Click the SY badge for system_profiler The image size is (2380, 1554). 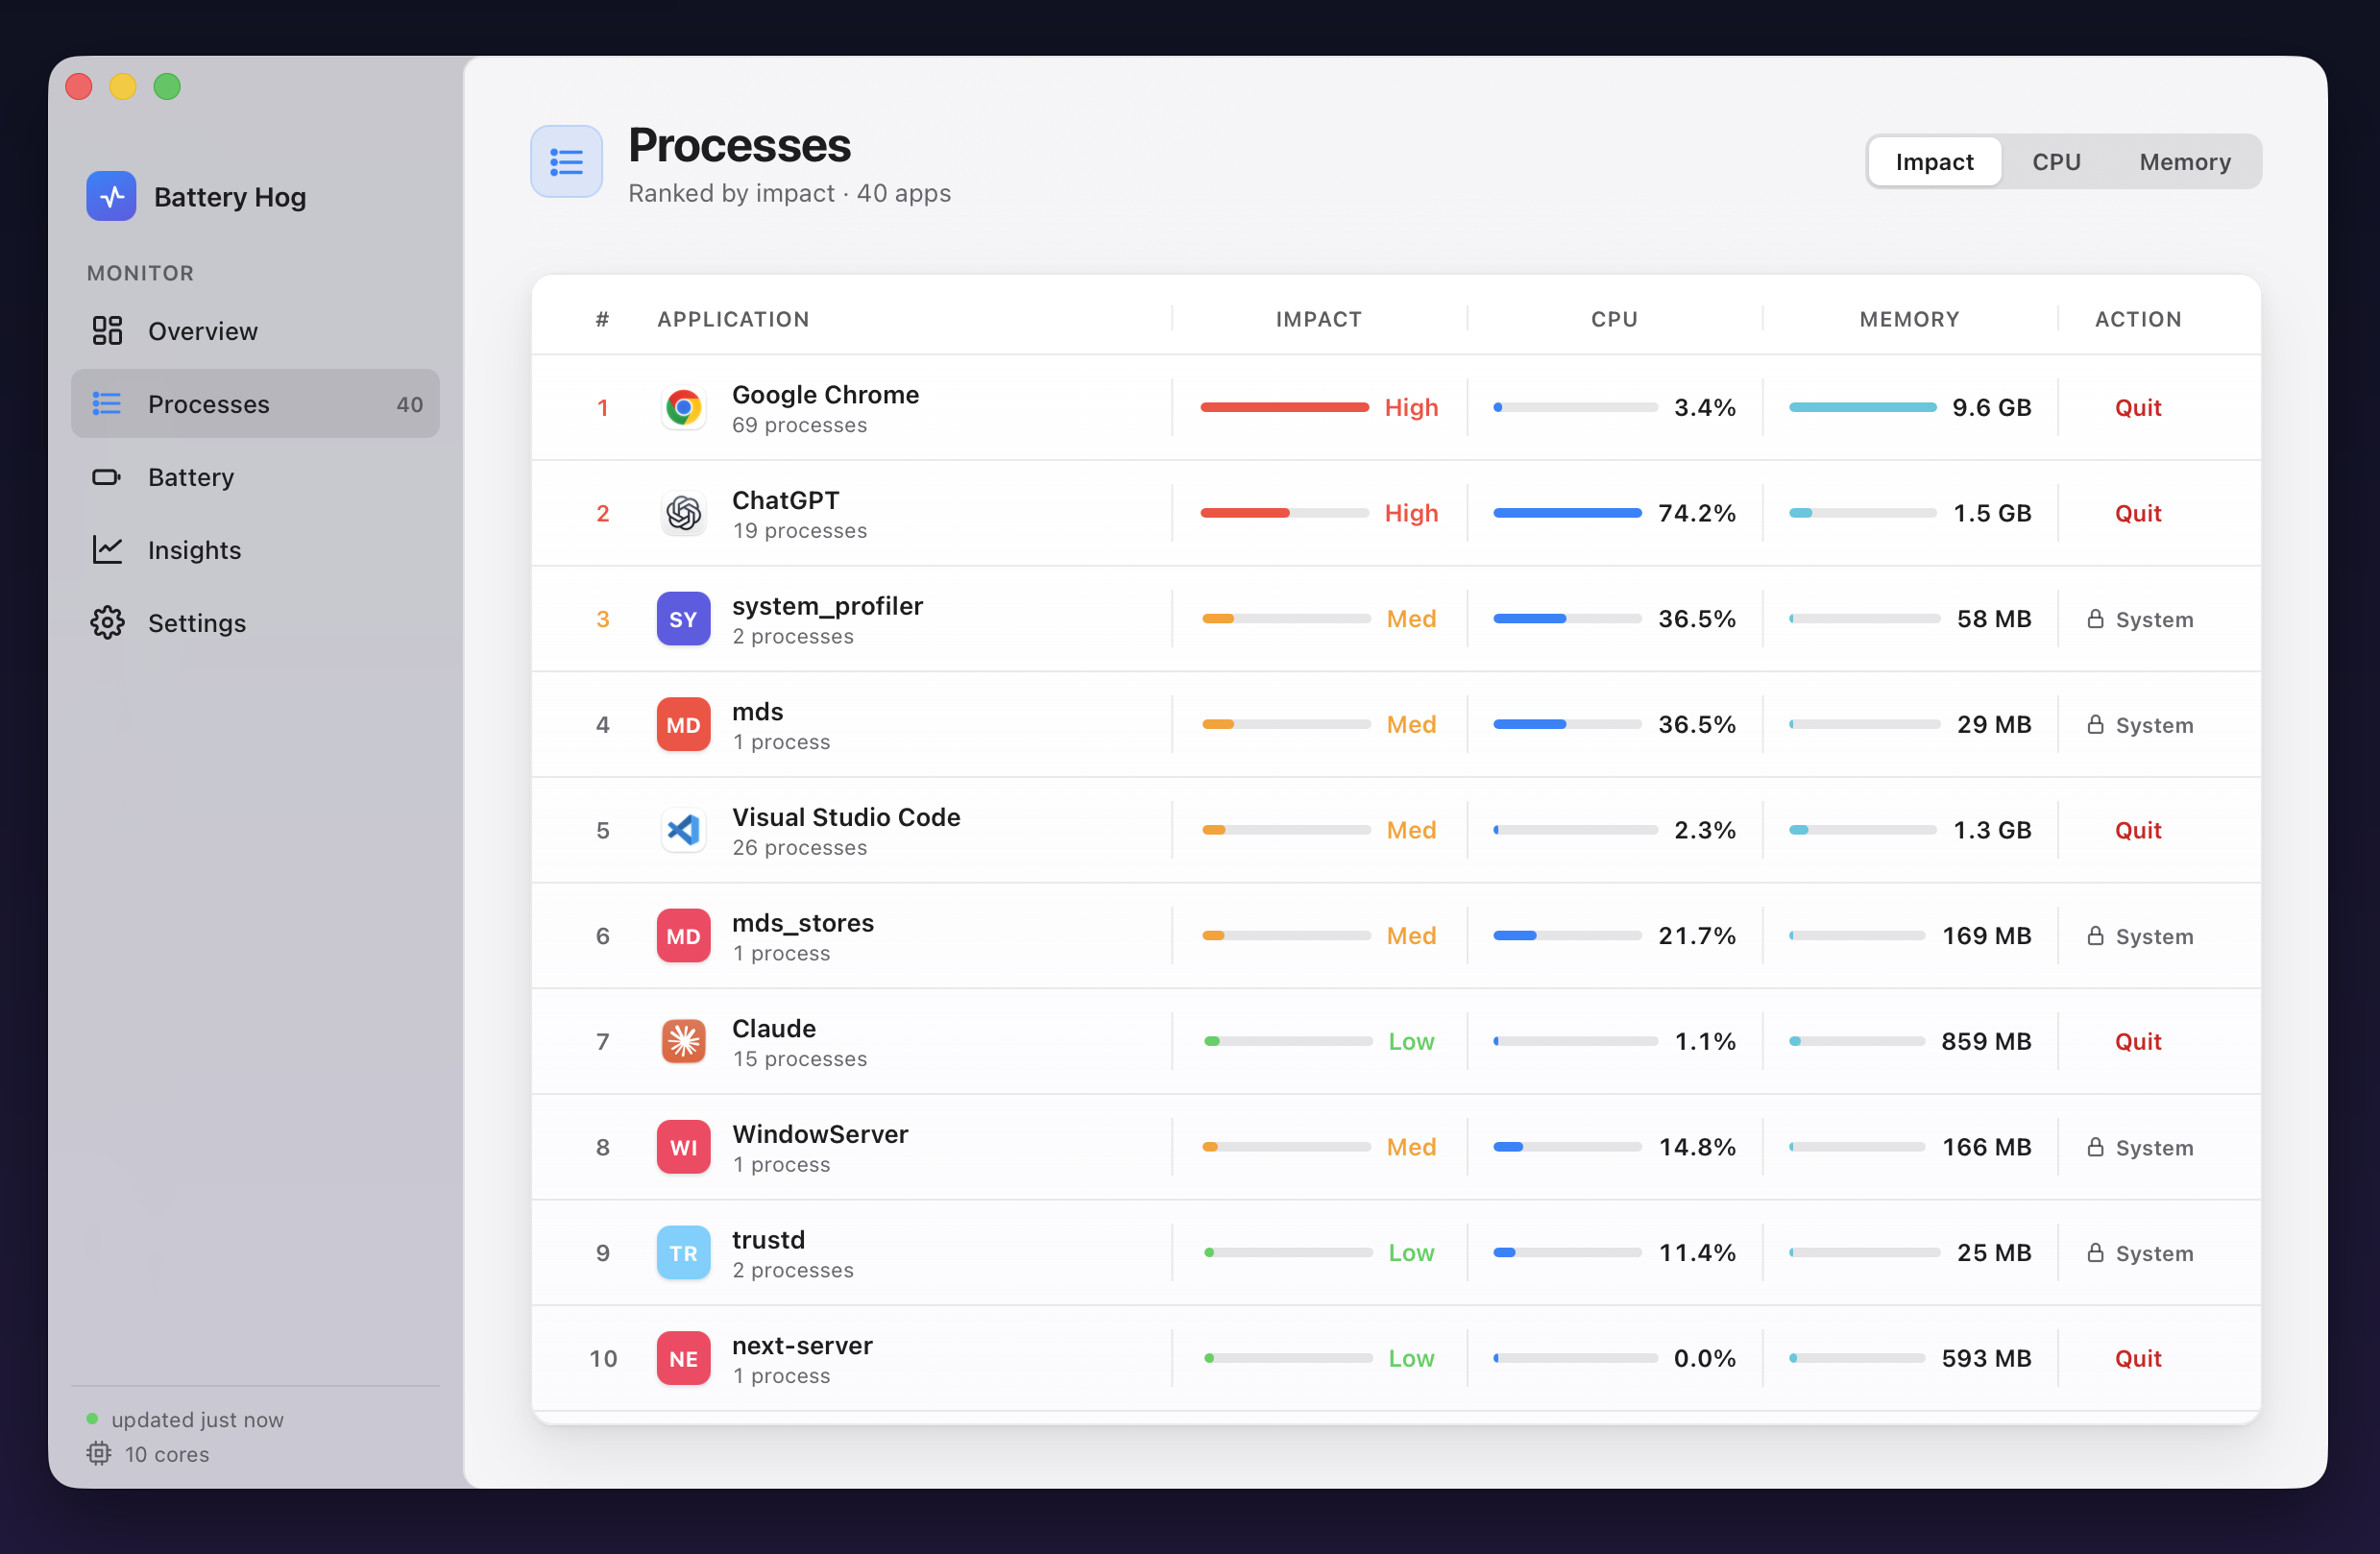[683, 619]
